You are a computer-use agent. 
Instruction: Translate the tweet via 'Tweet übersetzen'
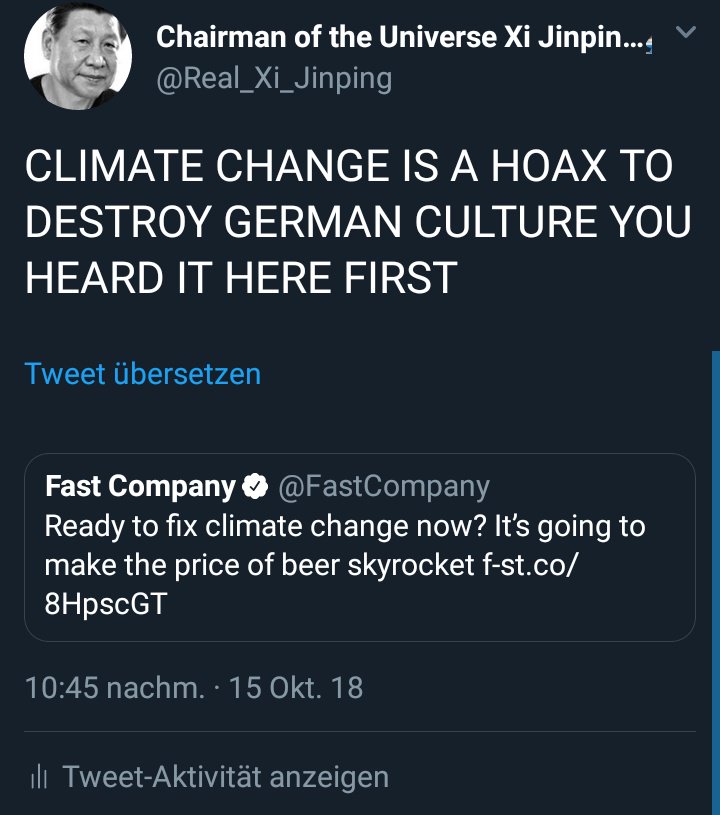[142, 374]
